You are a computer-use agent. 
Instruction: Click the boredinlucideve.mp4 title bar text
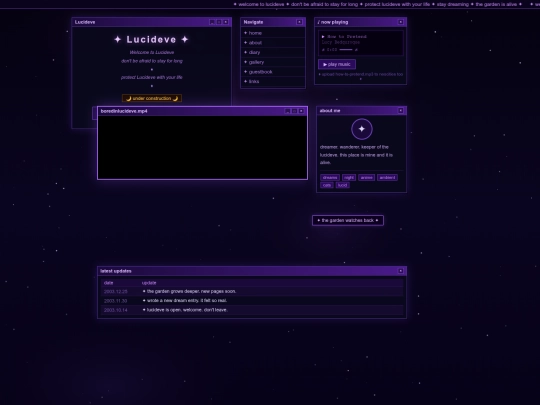124,111
